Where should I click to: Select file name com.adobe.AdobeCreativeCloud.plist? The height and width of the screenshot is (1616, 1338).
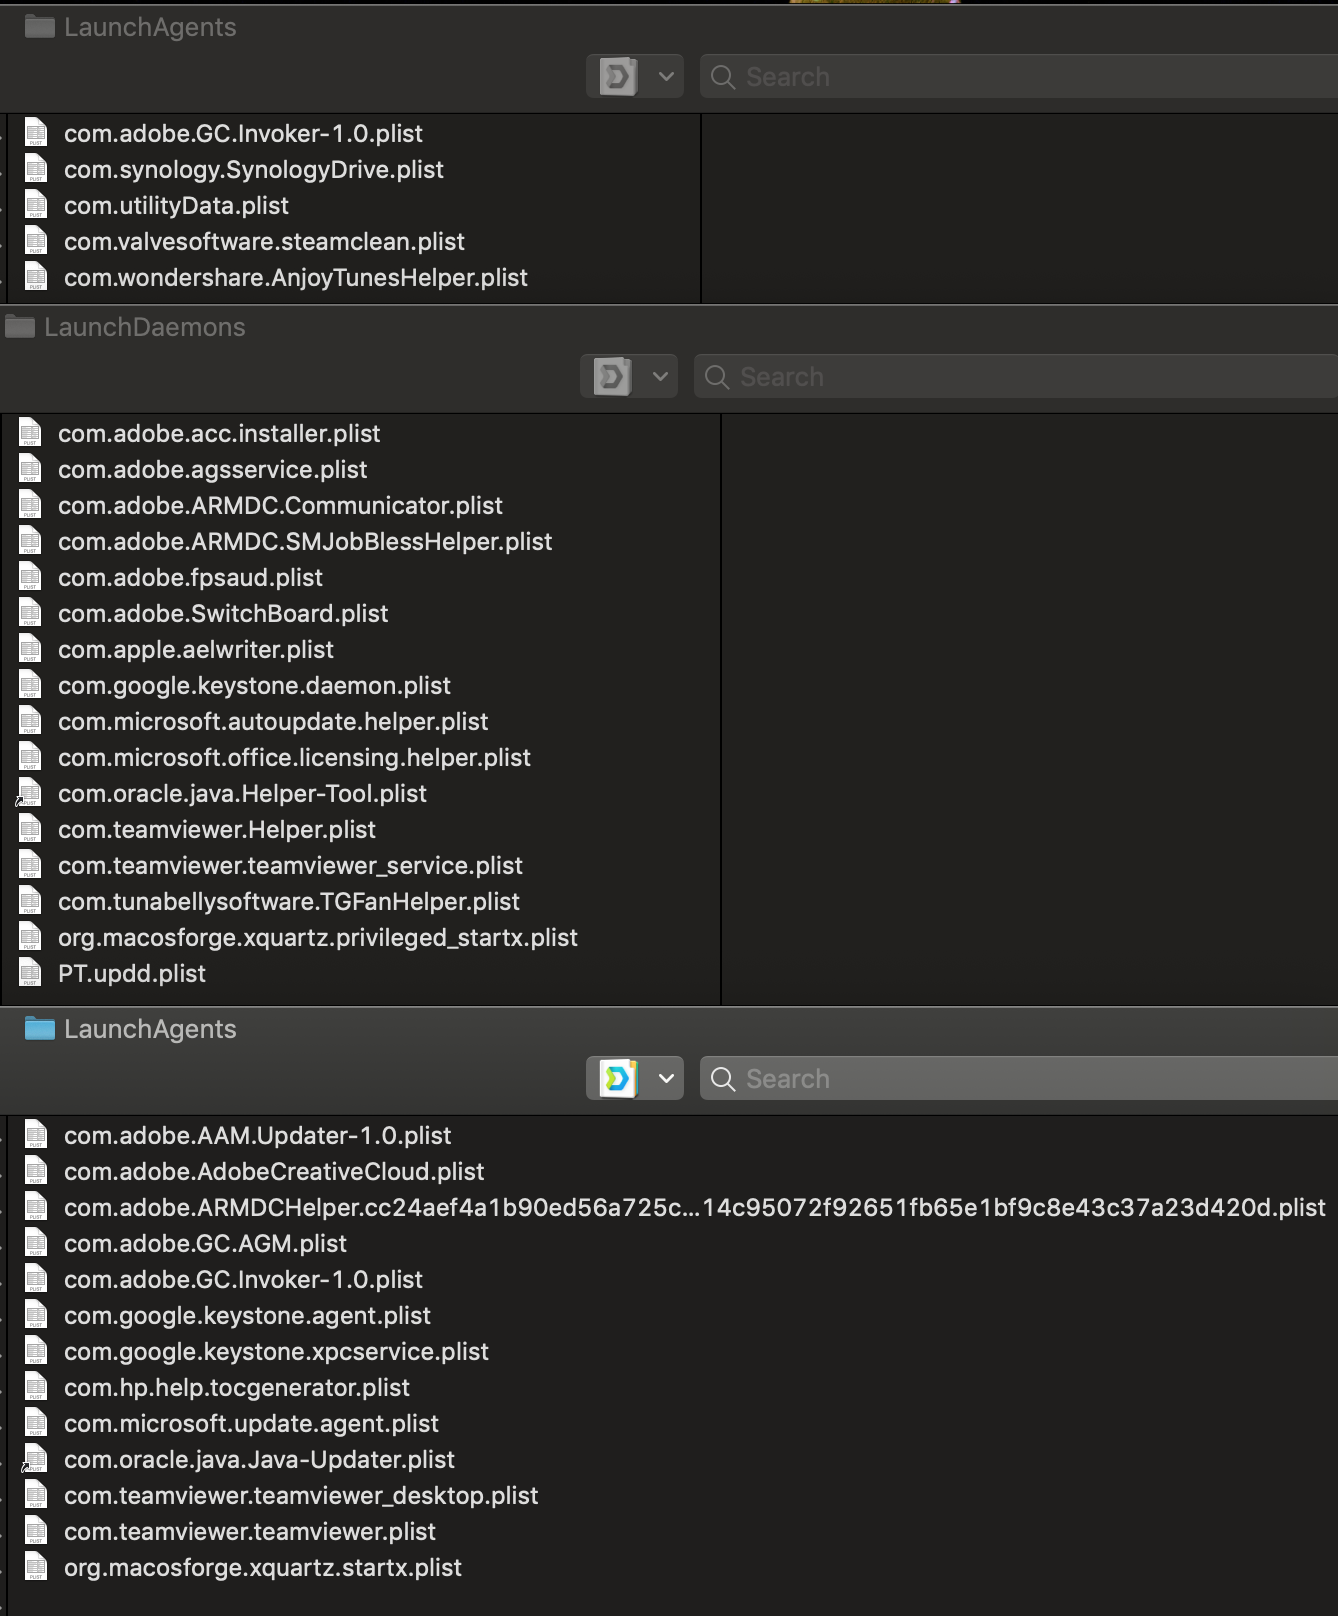tap(274, 1171)
